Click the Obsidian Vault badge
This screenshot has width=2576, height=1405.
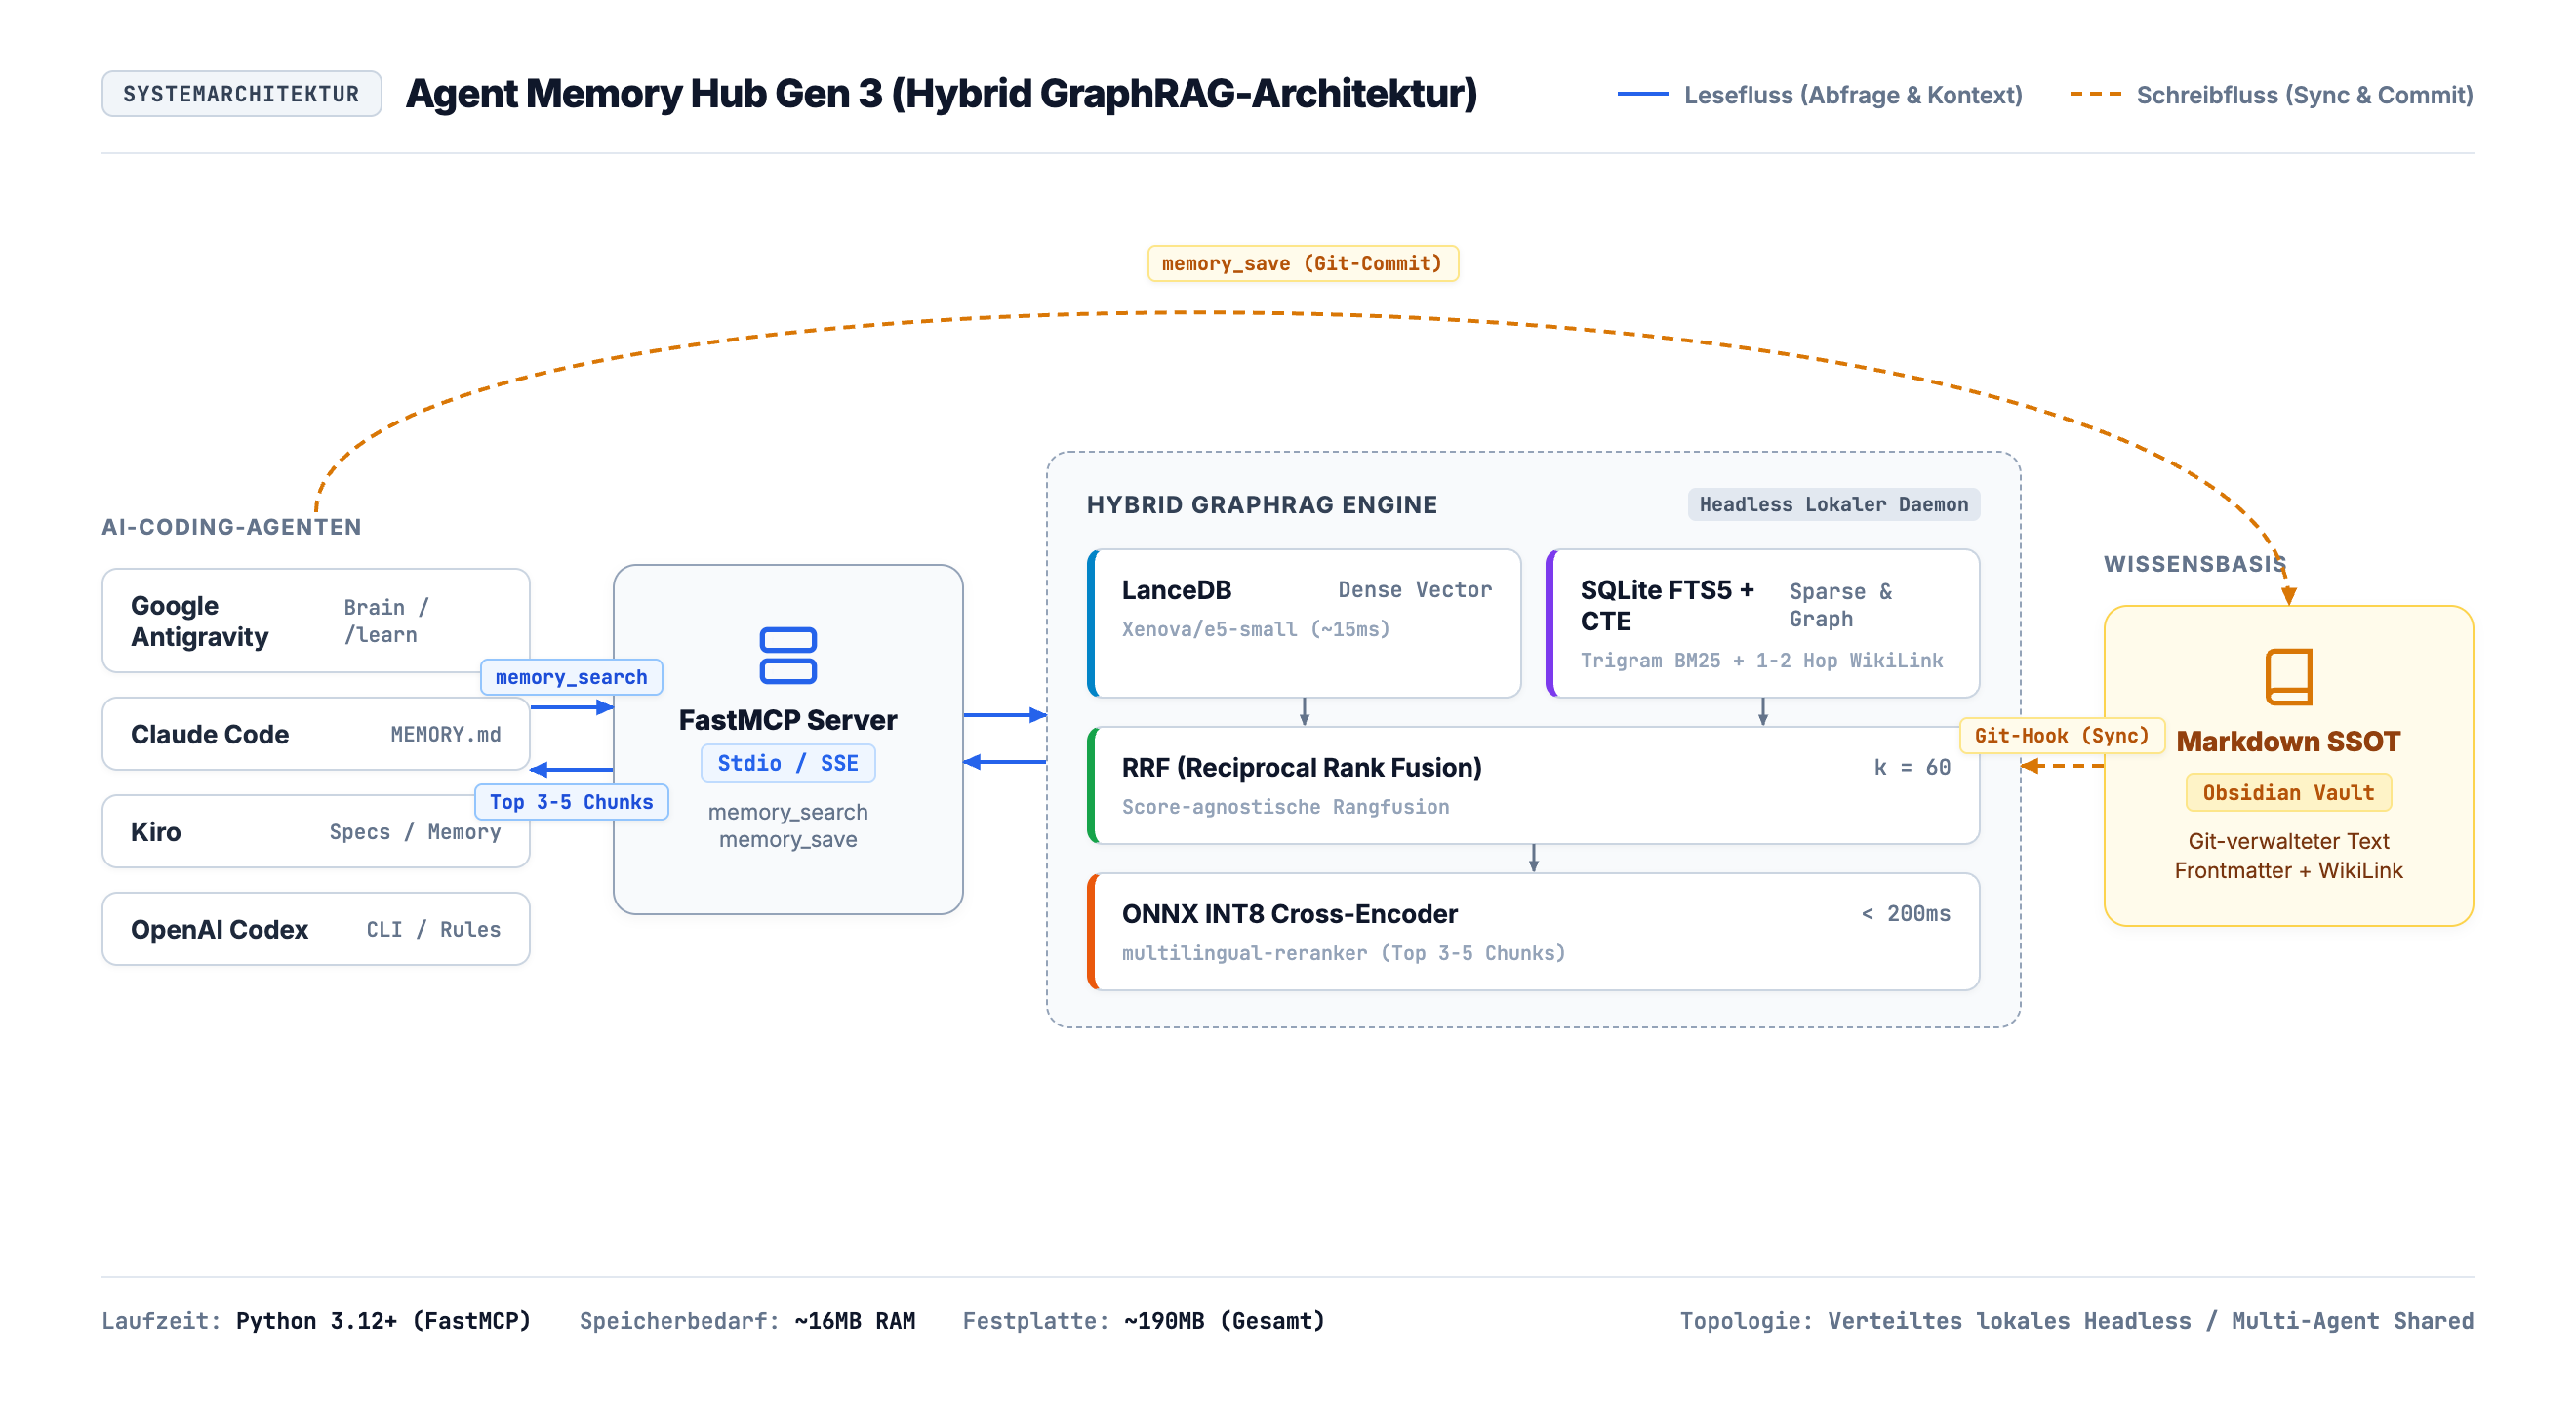[x=2288, y=792]
